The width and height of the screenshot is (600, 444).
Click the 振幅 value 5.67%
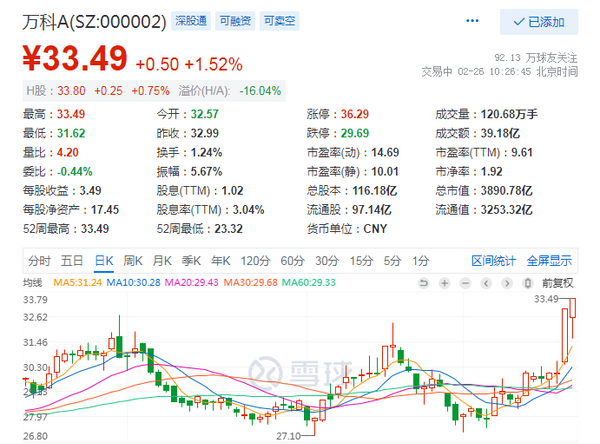(206, 171)
